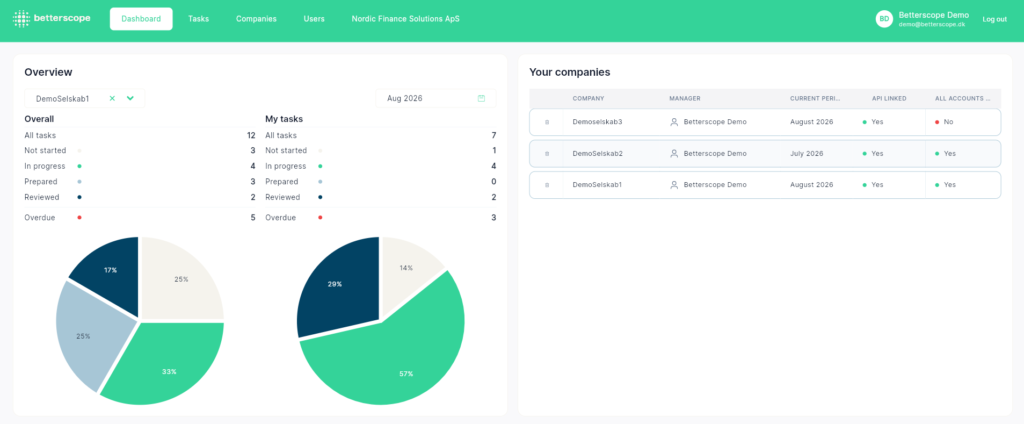Image resolution: width=1024 pixels, height=424 pixels.
Task: Click the Prepared label under My tasks
Action: coord(281,182)
